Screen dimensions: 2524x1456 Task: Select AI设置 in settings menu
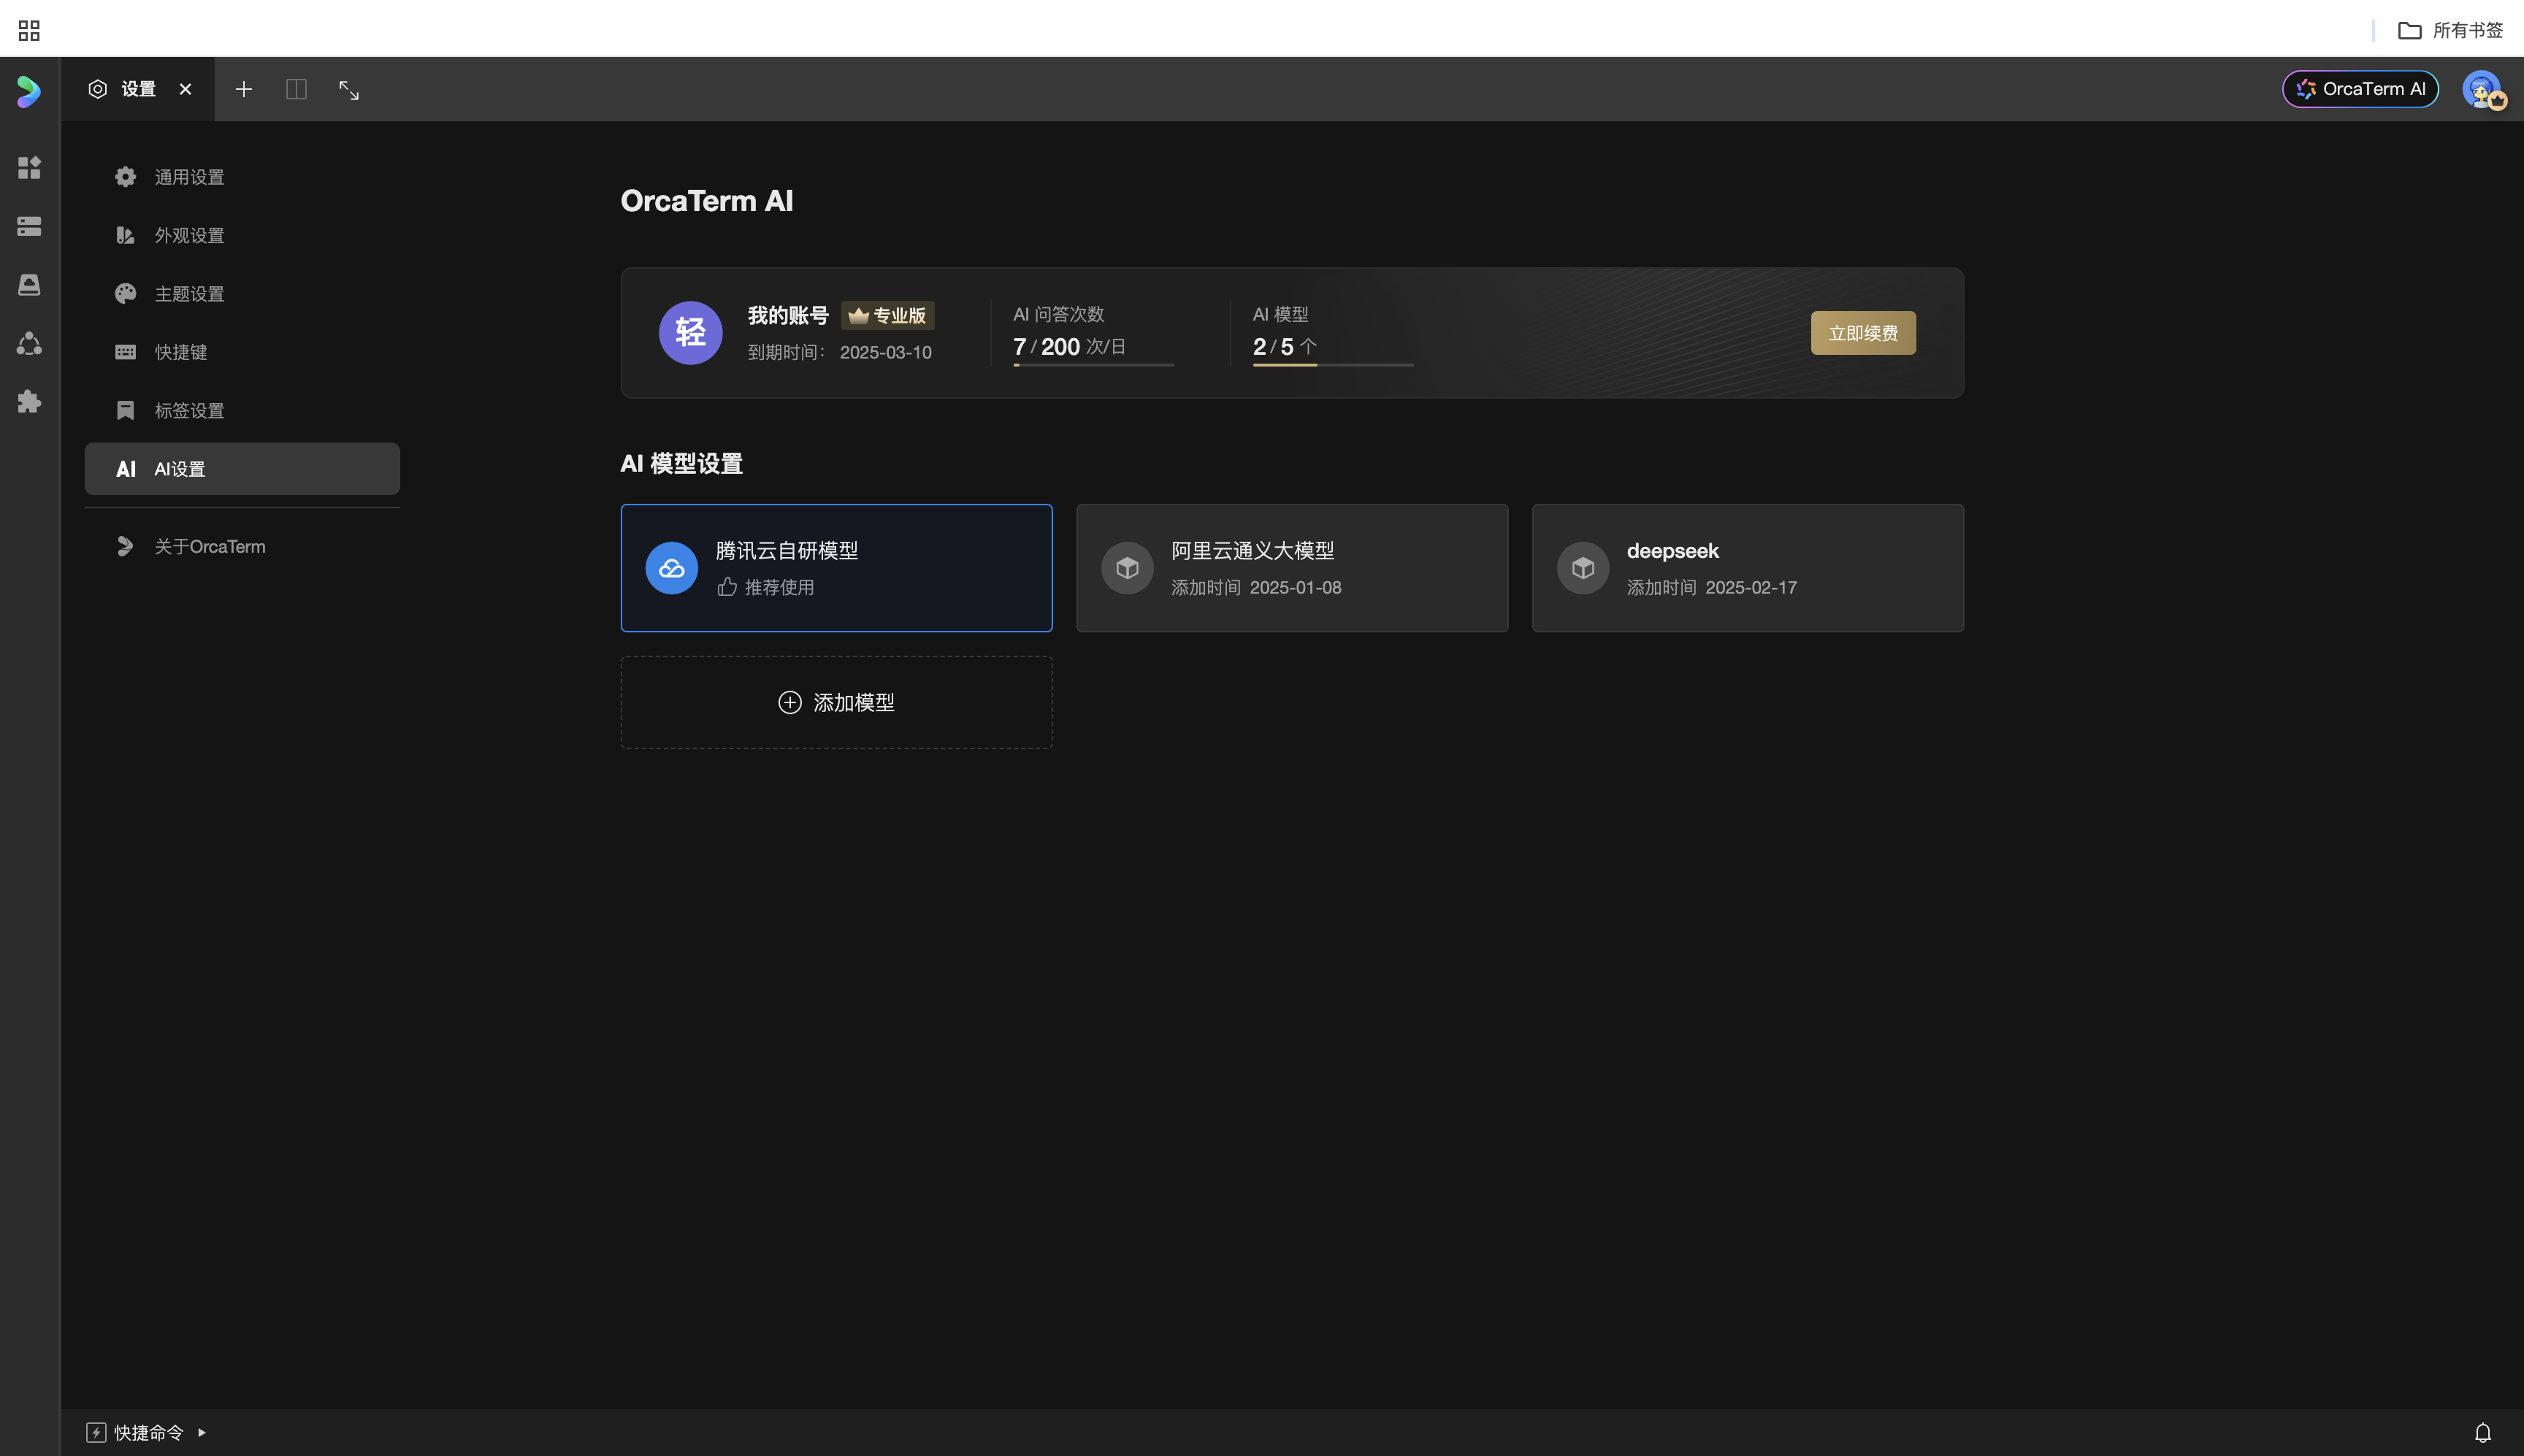coord(242,469)
